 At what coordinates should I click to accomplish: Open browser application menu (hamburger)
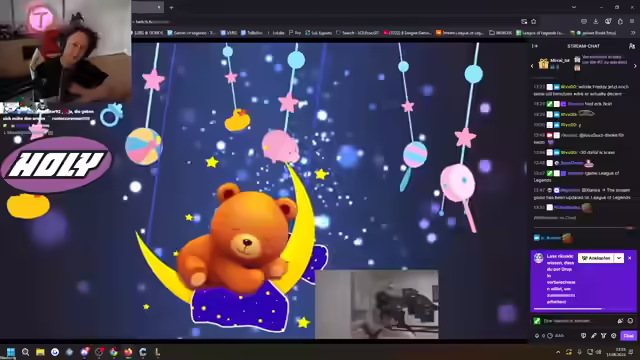[x=632, y=21]
